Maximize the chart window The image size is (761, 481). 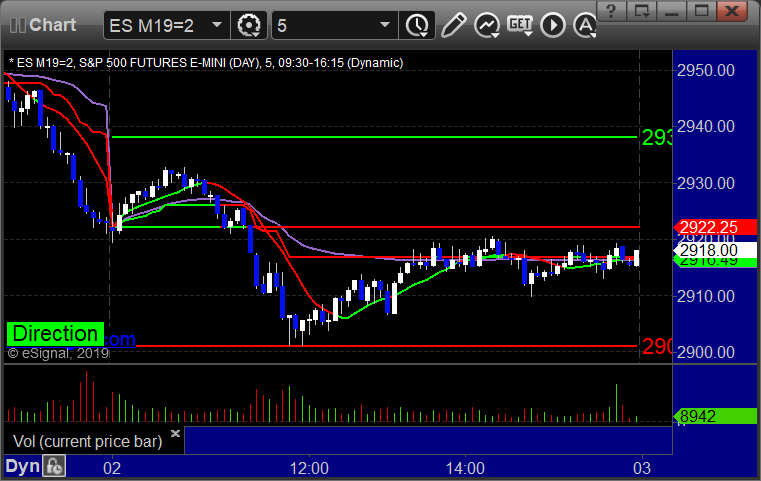point(701,11)
